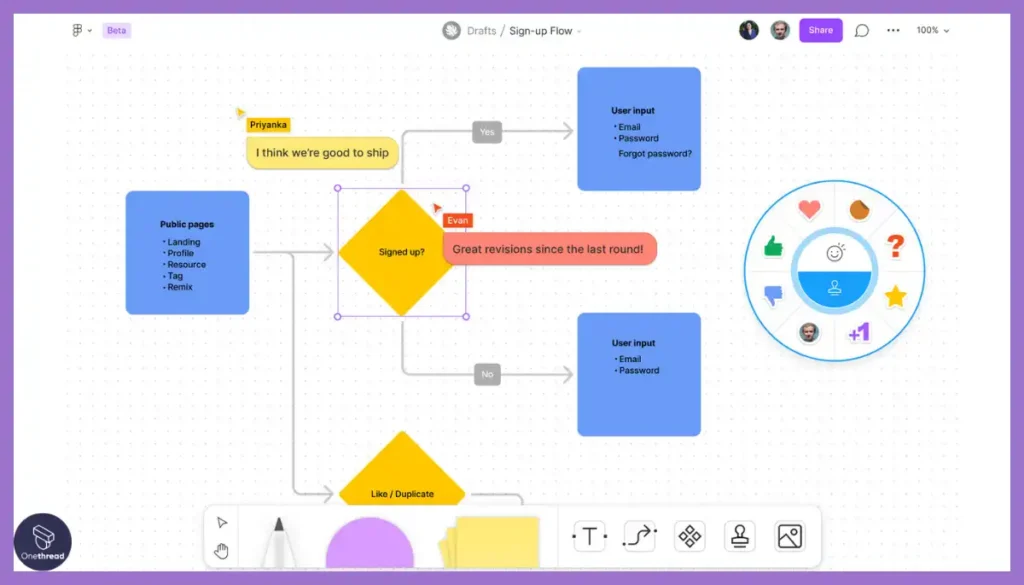Click Evan's cursor name tag

click(458, 220)
